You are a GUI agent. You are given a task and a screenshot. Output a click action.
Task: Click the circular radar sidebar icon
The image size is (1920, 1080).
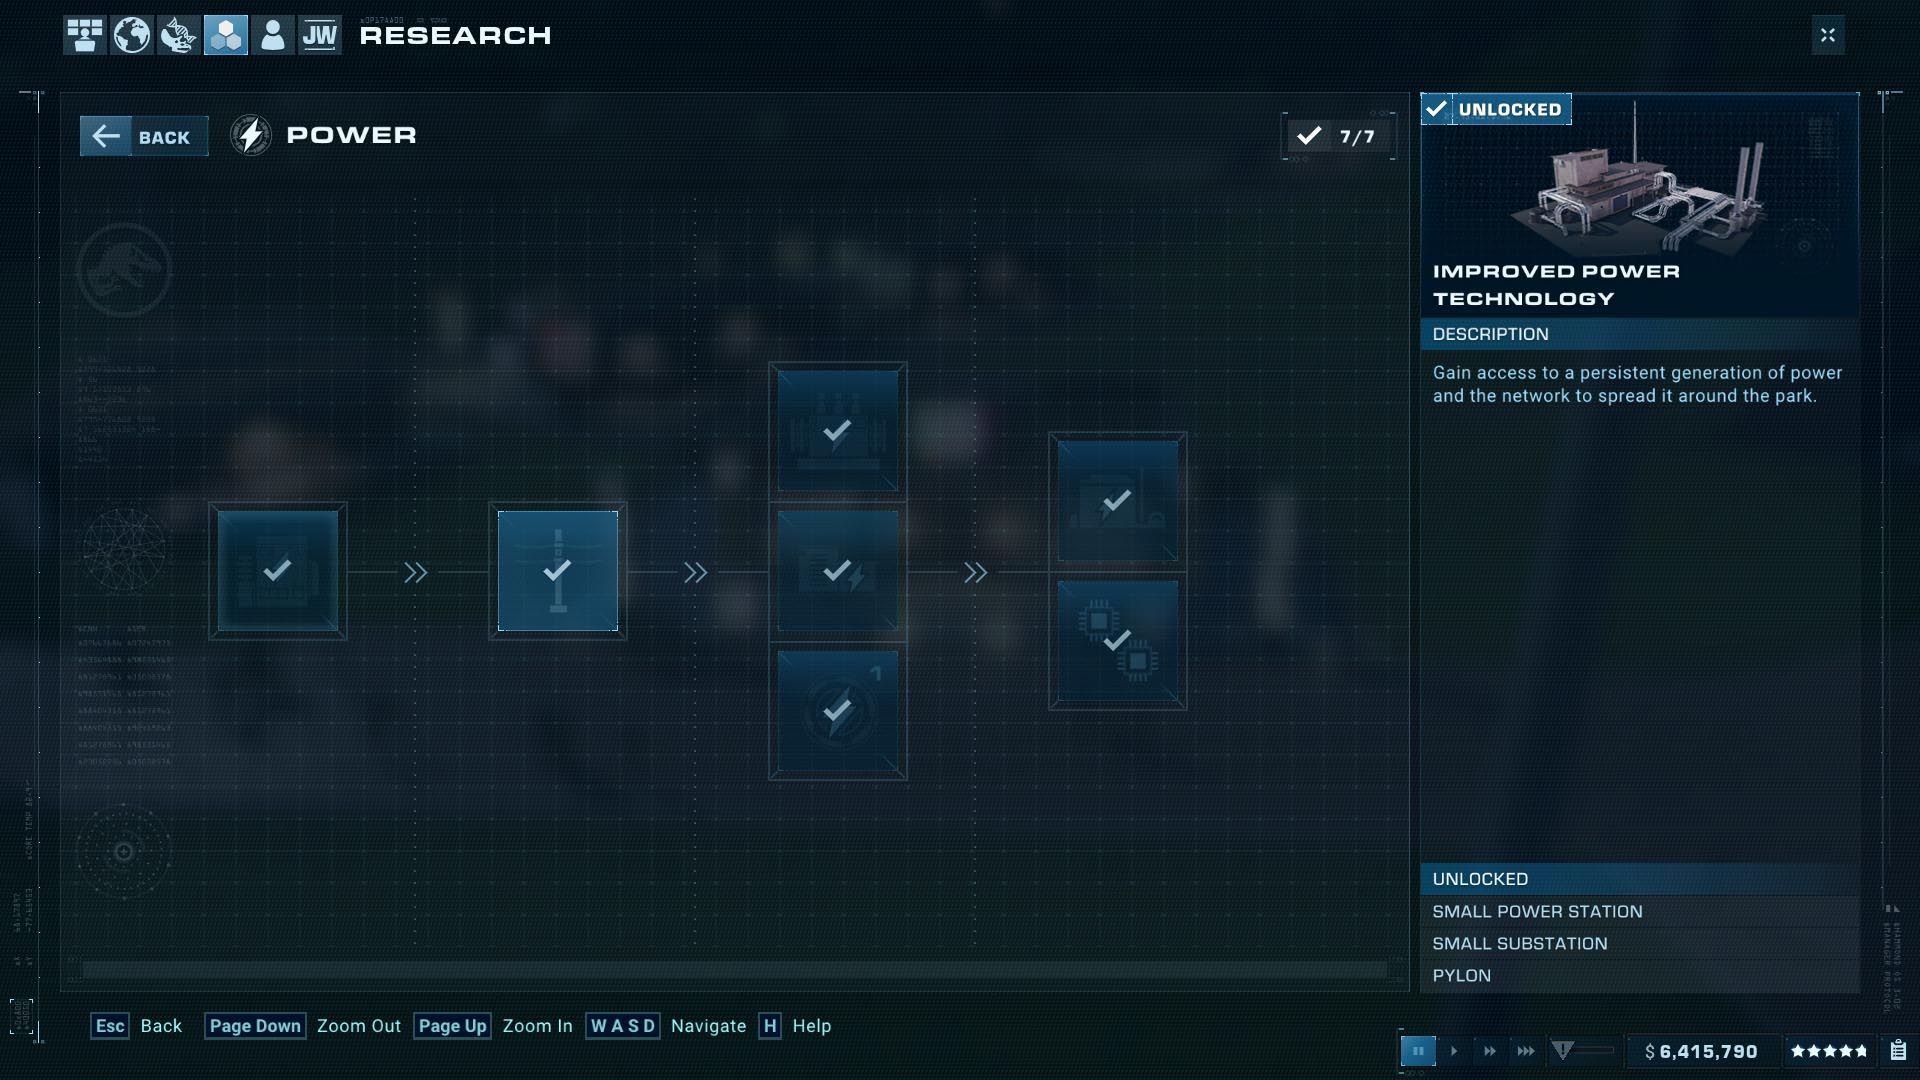[x=124, y=852]
